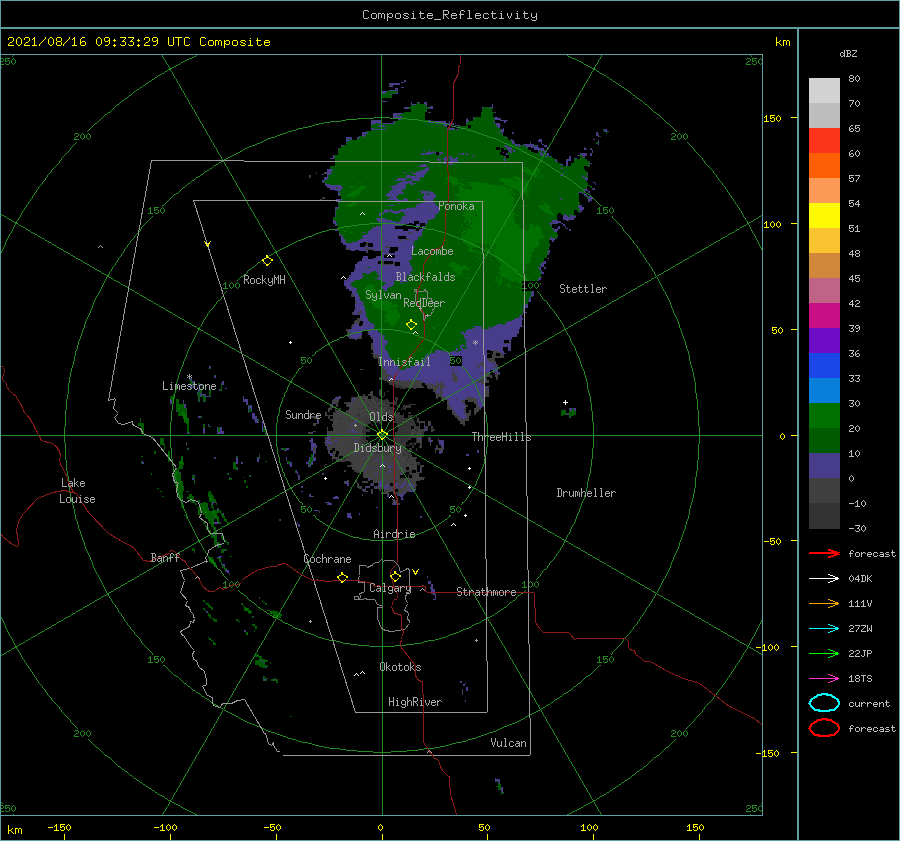The image size is (900, 841).
Task: Click the yellow radar site marker near Olds
Action: pos(382,435)
